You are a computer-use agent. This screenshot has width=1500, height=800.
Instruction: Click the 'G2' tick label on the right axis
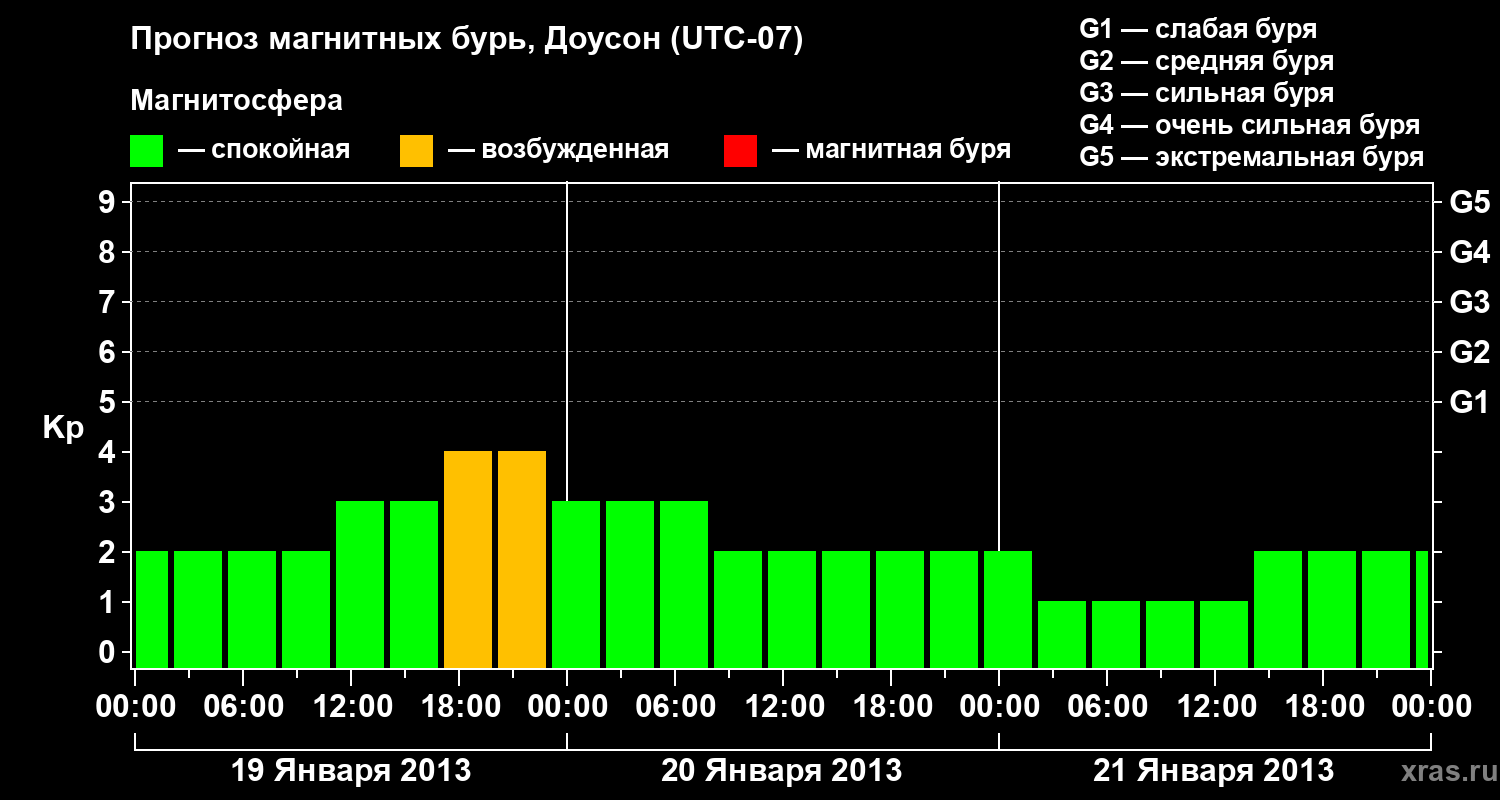[x=1470, y=352]
